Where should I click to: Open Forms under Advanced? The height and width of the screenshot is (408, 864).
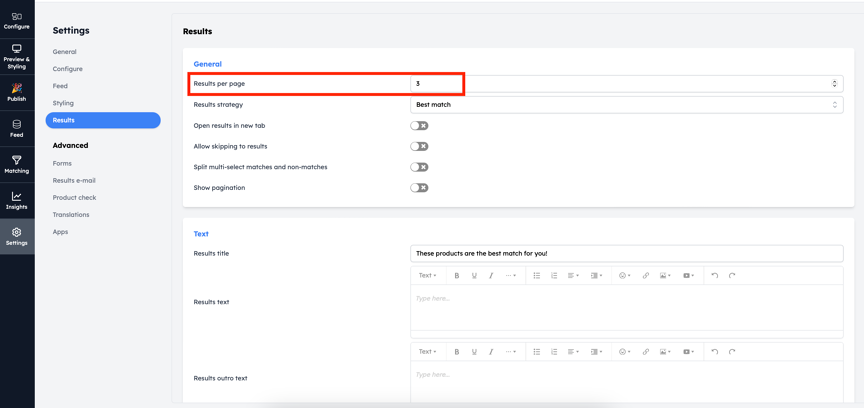coord(62,164)
